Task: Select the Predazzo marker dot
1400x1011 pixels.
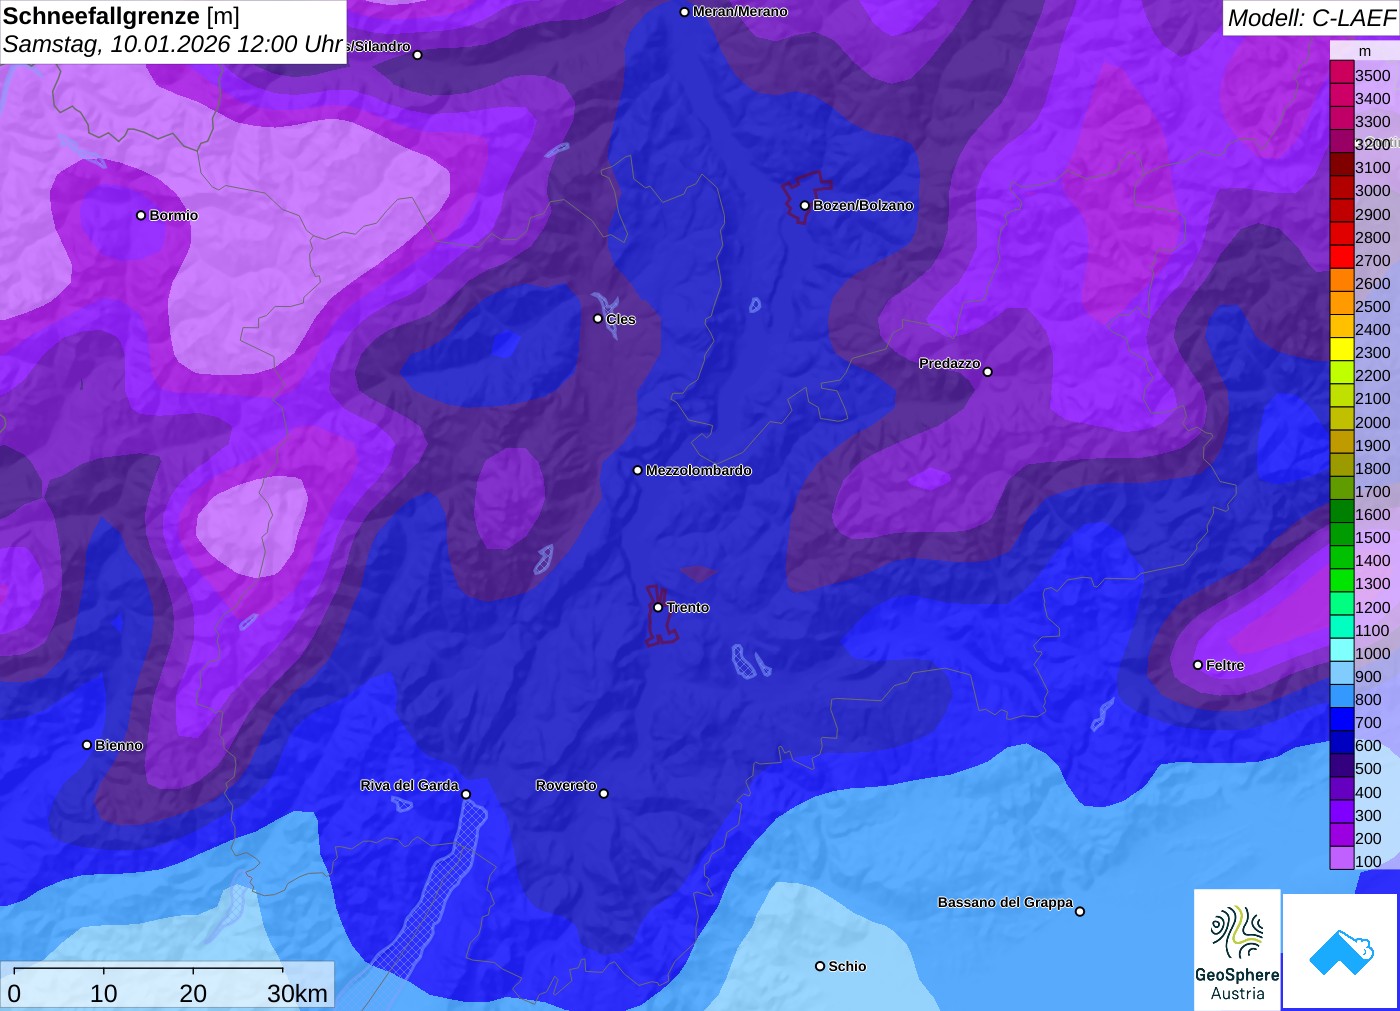Action: click(988, 372)
